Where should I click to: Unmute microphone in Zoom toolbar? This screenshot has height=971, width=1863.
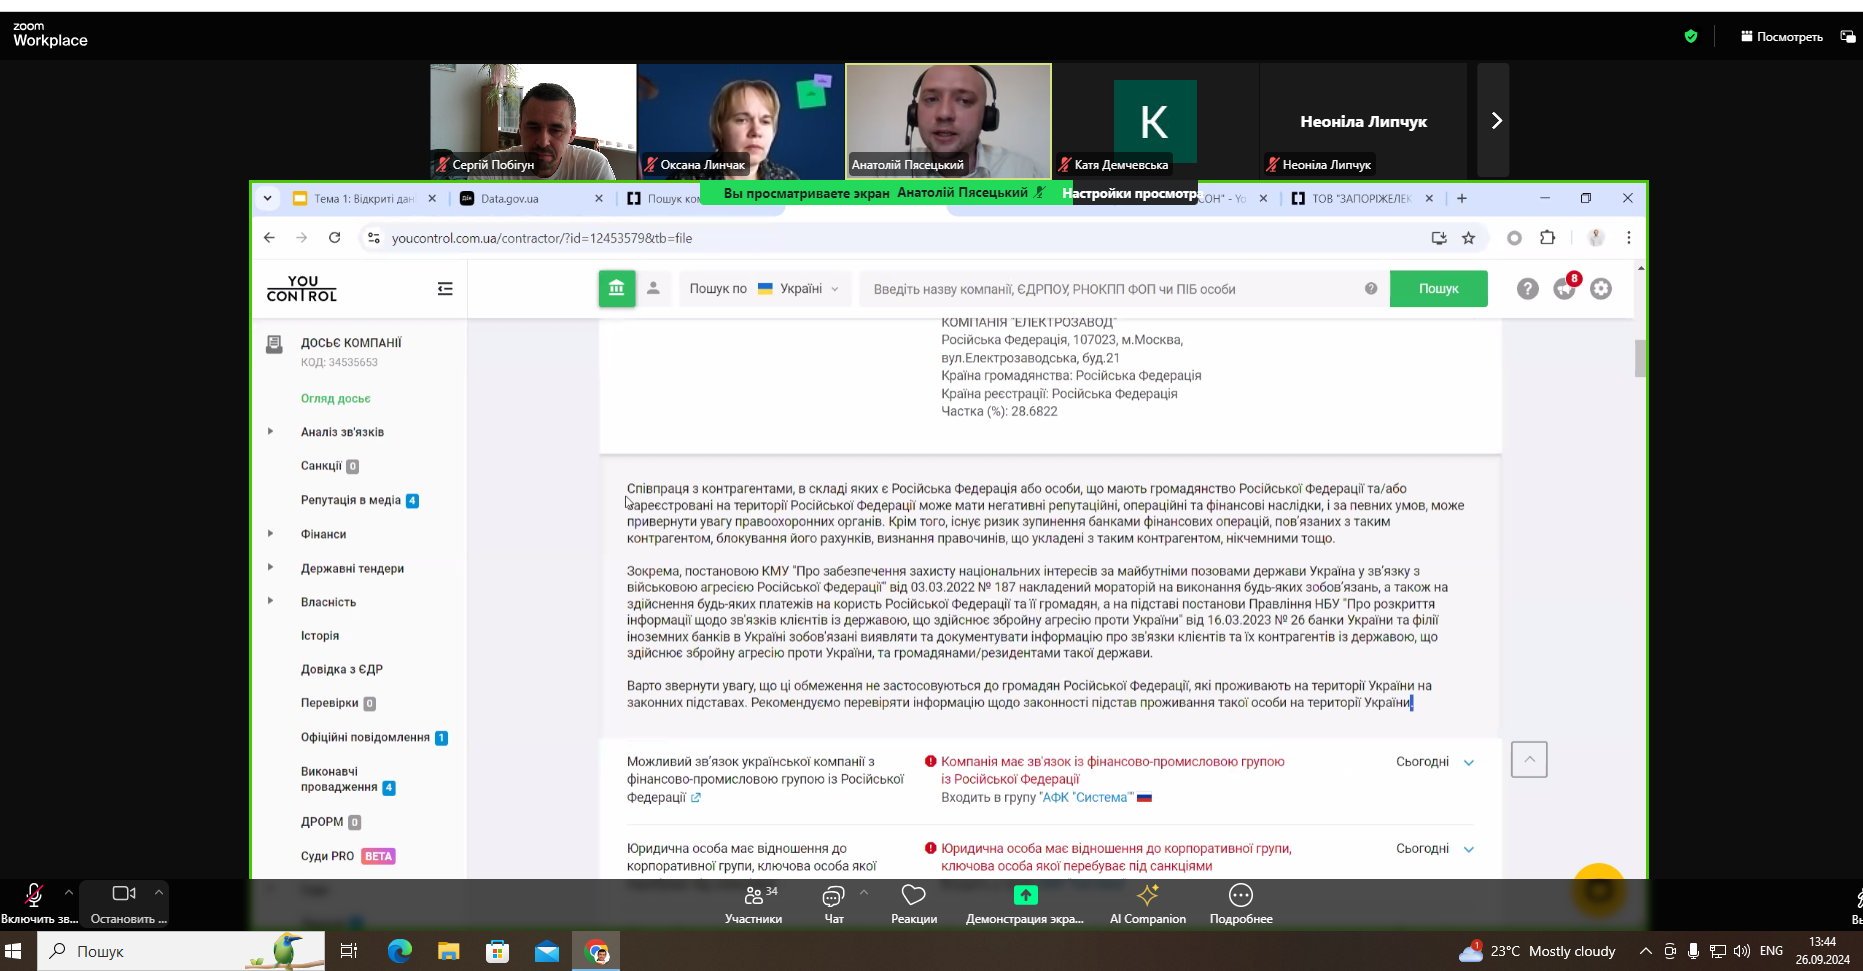34,904
